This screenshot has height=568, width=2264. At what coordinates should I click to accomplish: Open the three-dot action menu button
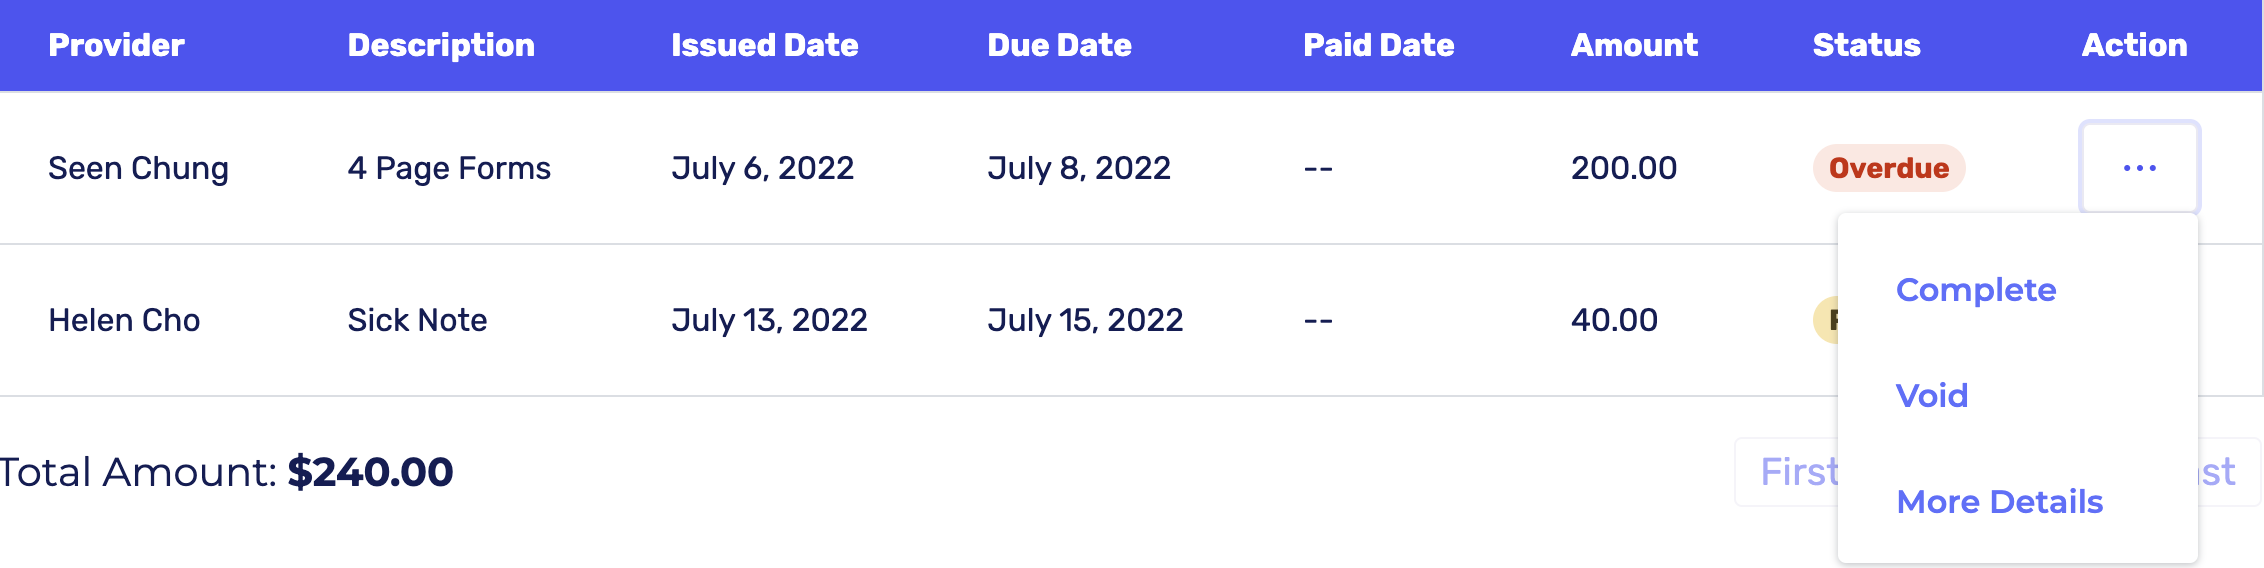click(2139, 168)
